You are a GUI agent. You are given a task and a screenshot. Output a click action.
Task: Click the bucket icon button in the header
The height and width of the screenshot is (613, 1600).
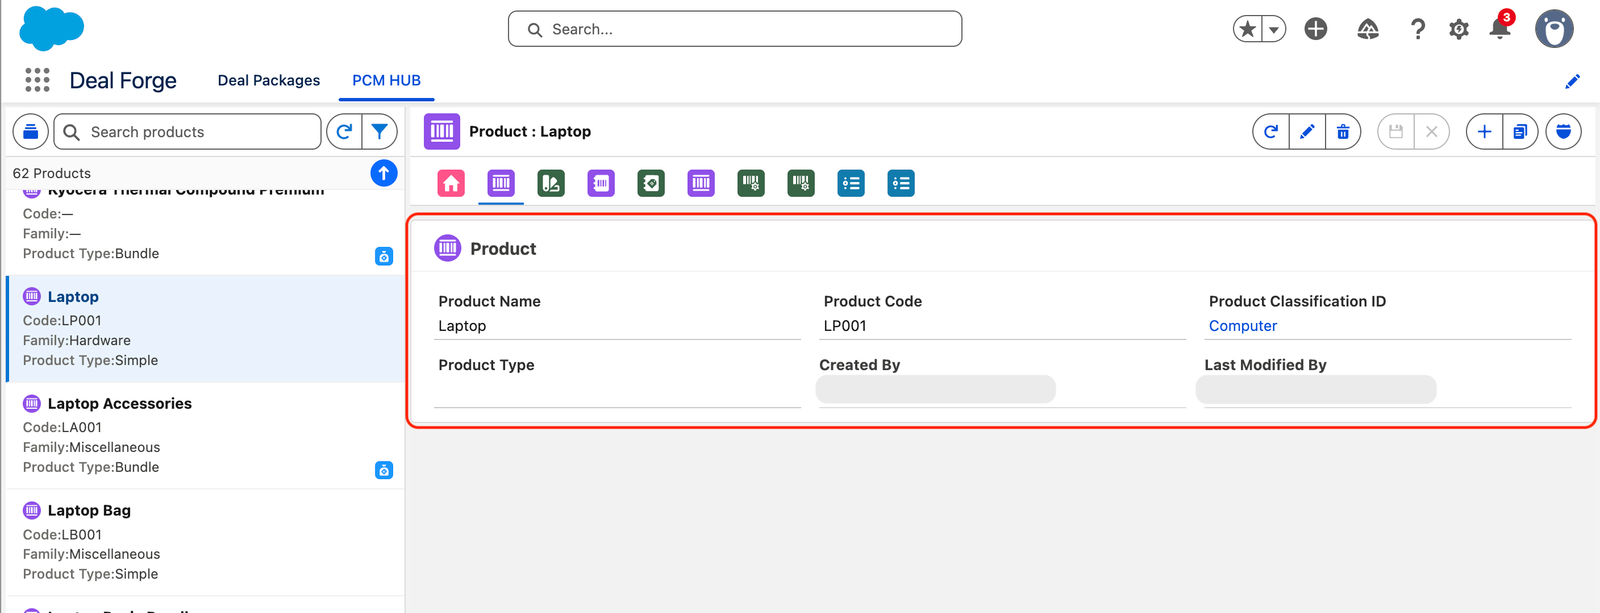click(x=1563, y=131)
